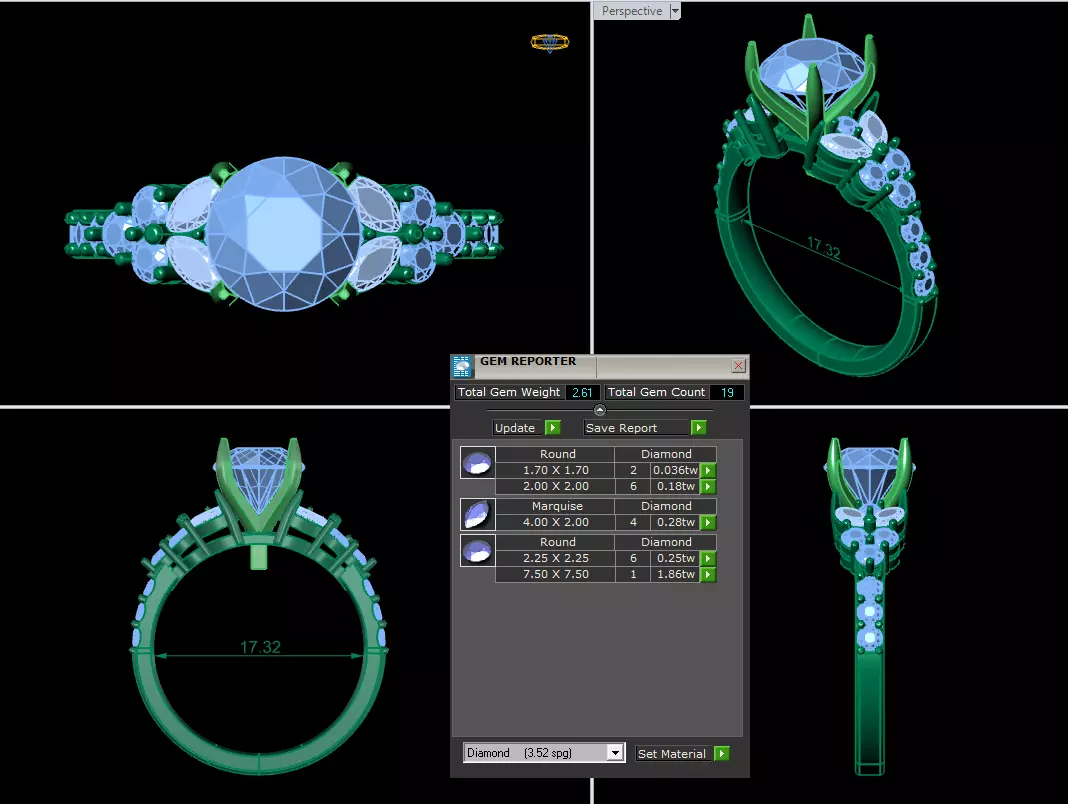Image resolution: width=1068 pixels, height=804 pixels.
Task: Click the last Round gem thumbnail
Action: (x=477, y=551)
